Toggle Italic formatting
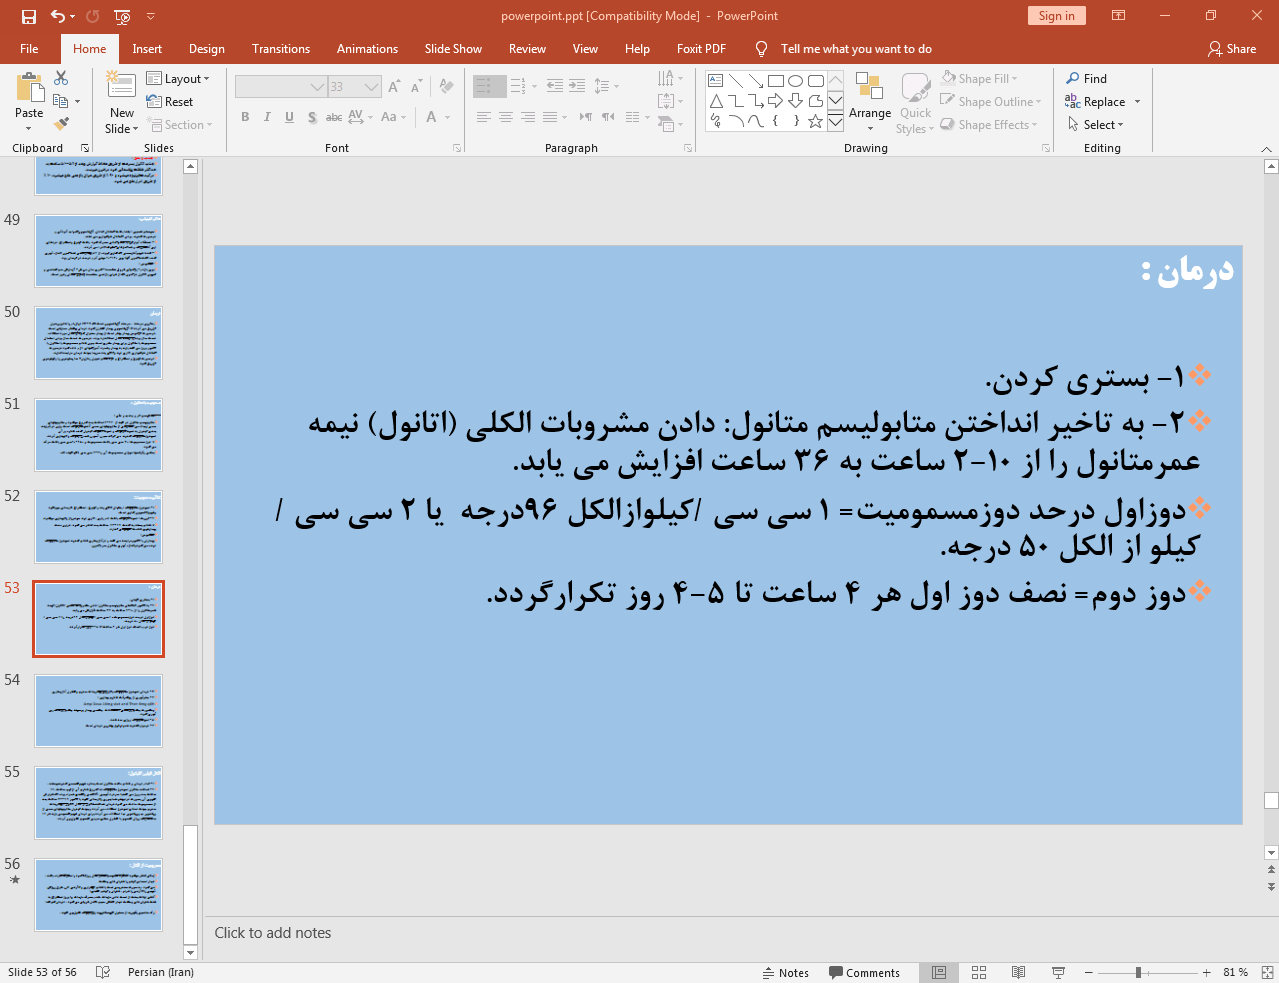Viewport: 1279px width, 983px height. point(267,117)
